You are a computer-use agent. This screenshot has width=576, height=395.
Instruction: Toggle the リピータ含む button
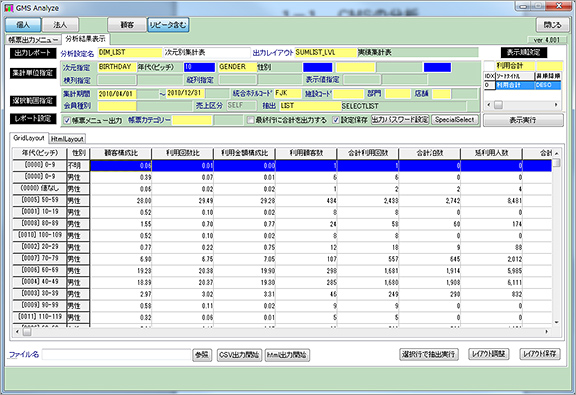(x=168, y=25)
